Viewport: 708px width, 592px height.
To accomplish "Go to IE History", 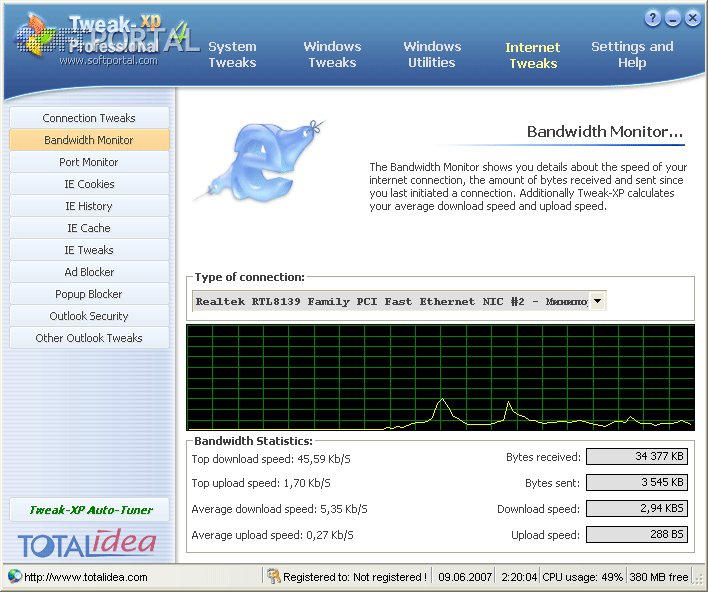I will (x=89, y=206).
